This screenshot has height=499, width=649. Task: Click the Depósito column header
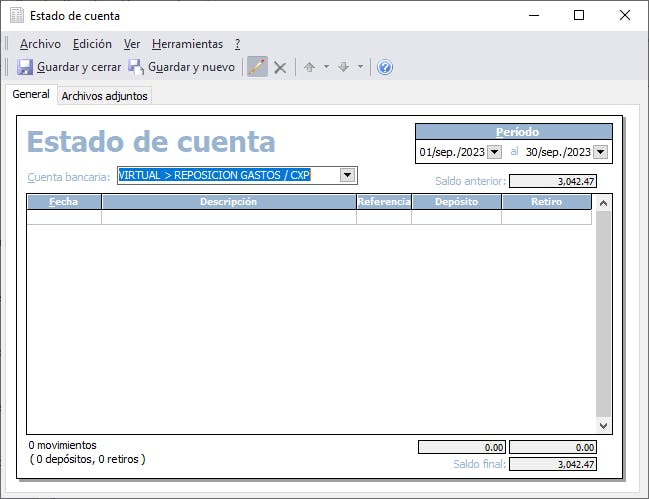pos(457,202)
